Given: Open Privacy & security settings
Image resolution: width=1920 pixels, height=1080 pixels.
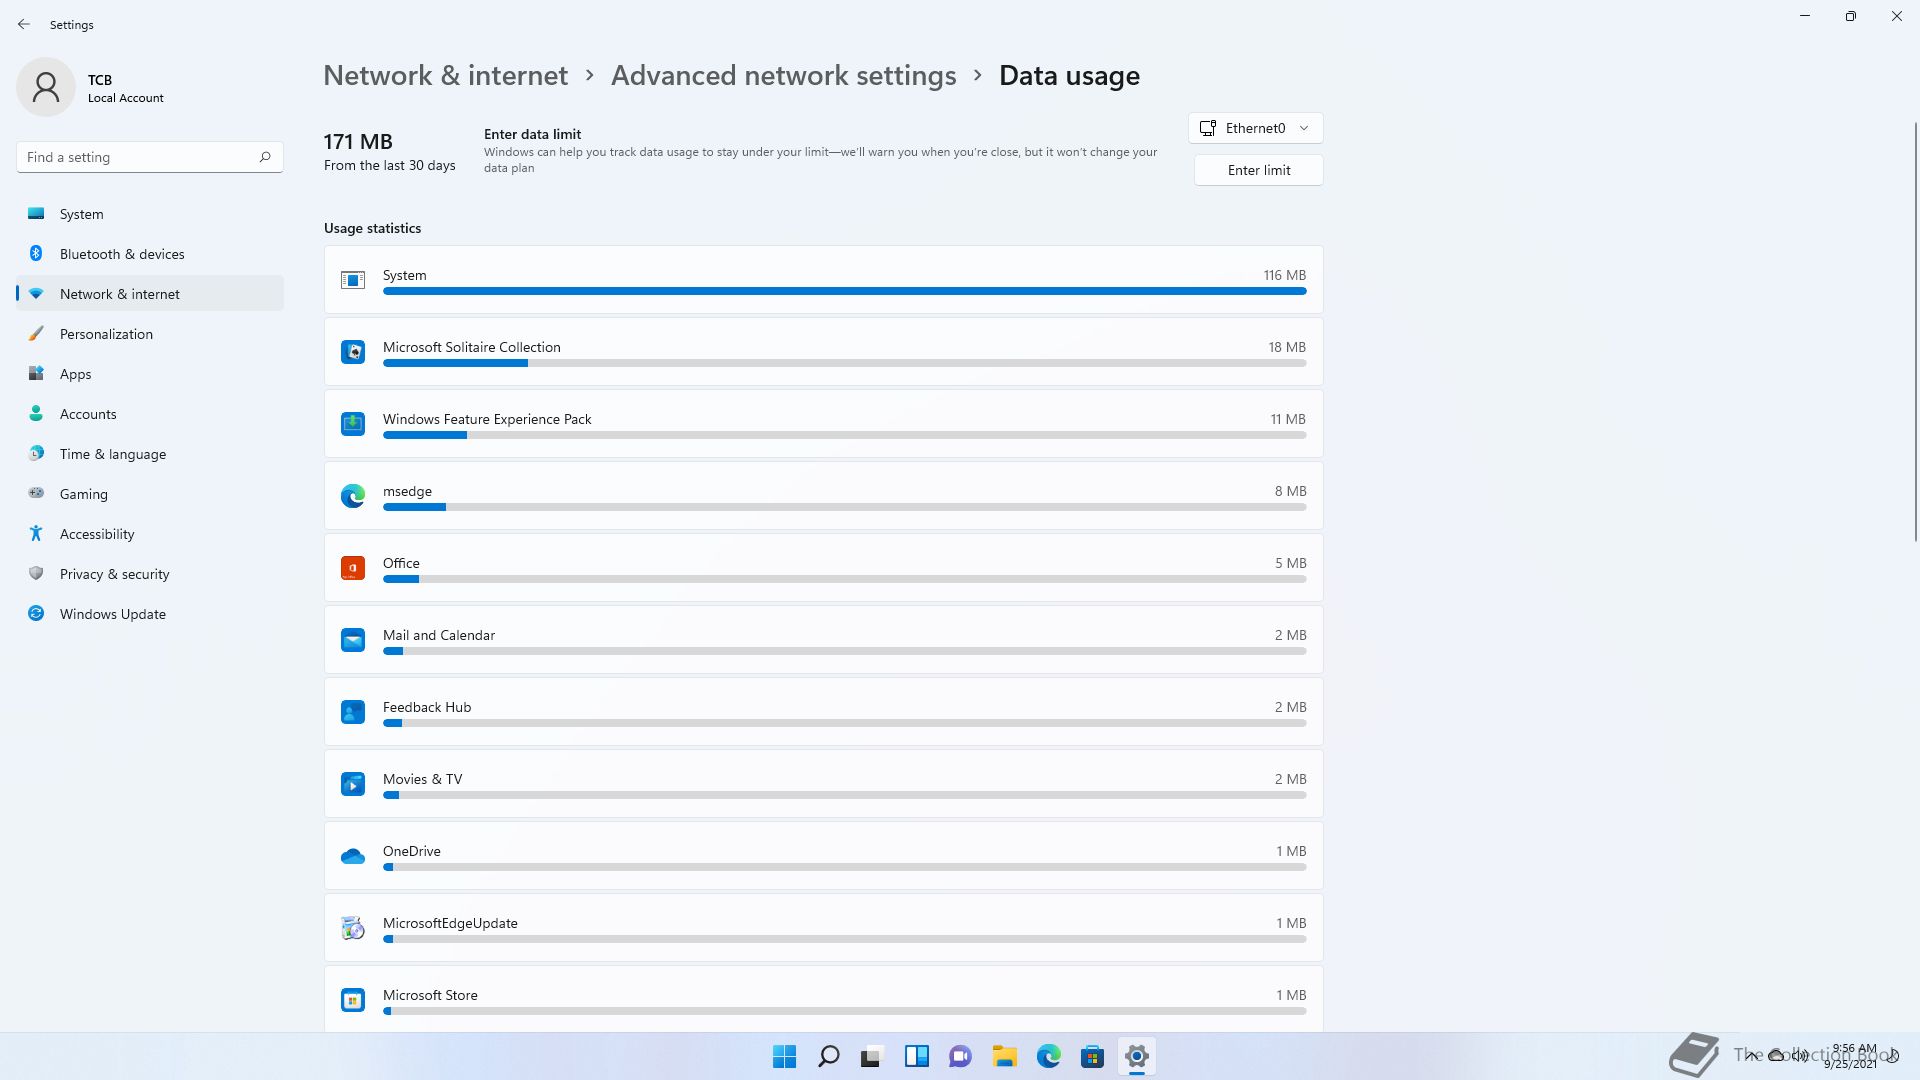Looking at the screenshot, I should [150, 574].
